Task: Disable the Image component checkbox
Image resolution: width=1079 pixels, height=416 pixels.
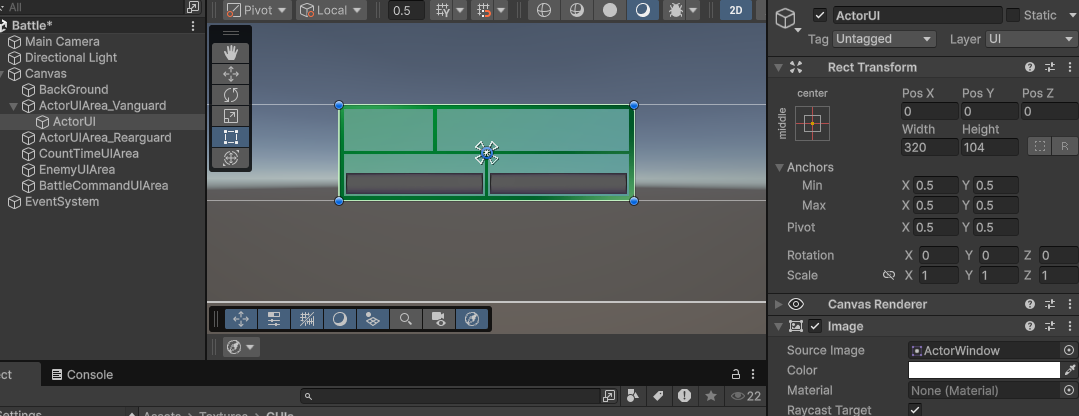Action: coord(815,326)
